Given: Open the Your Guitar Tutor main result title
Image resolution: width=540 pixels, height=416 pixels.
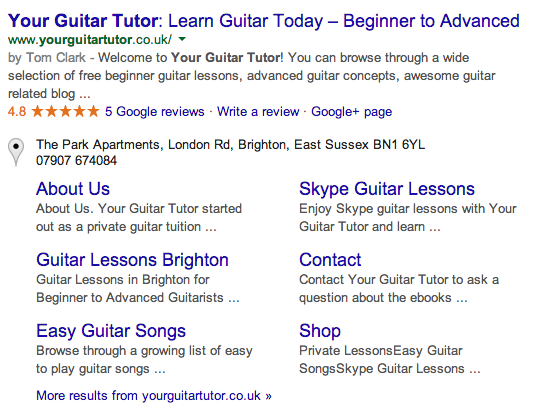Looking at the screenshot, I should [x=264, y=21].
